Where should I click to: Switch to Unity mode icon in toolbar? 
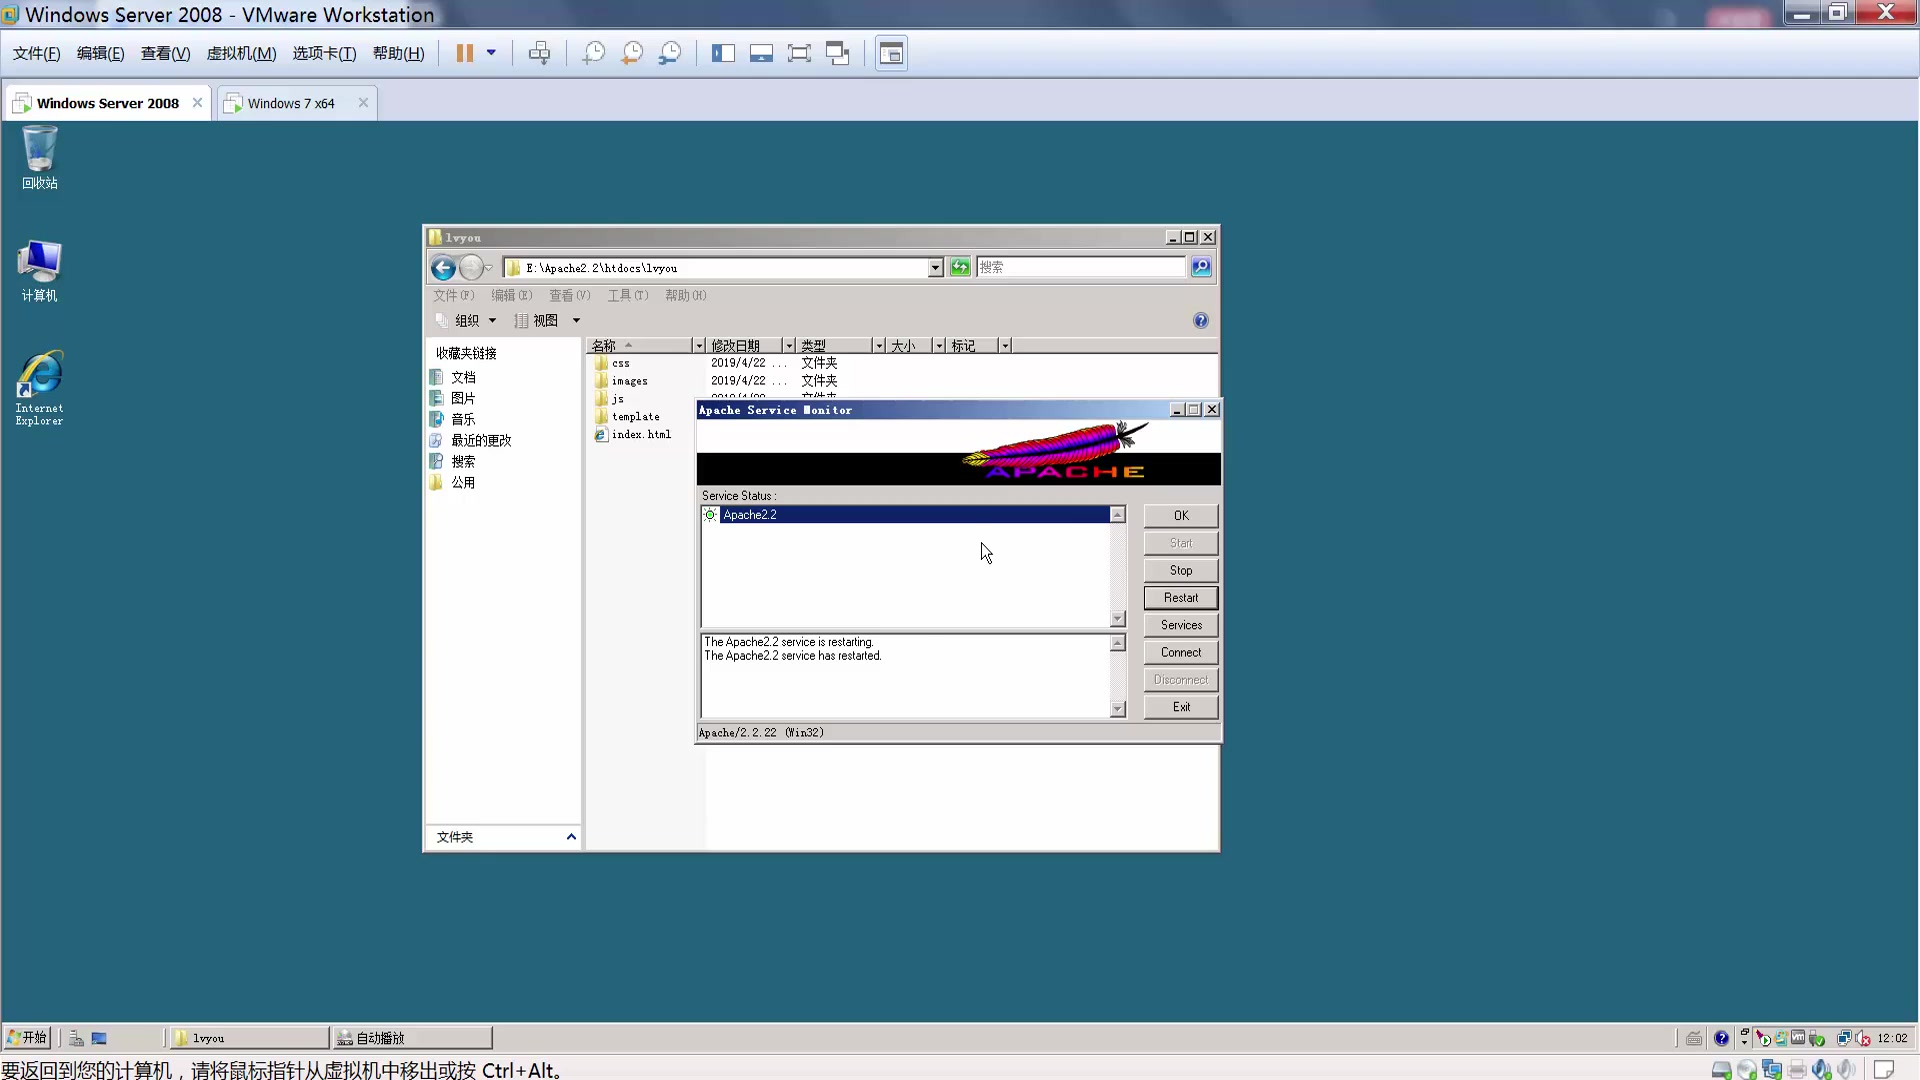837,53
